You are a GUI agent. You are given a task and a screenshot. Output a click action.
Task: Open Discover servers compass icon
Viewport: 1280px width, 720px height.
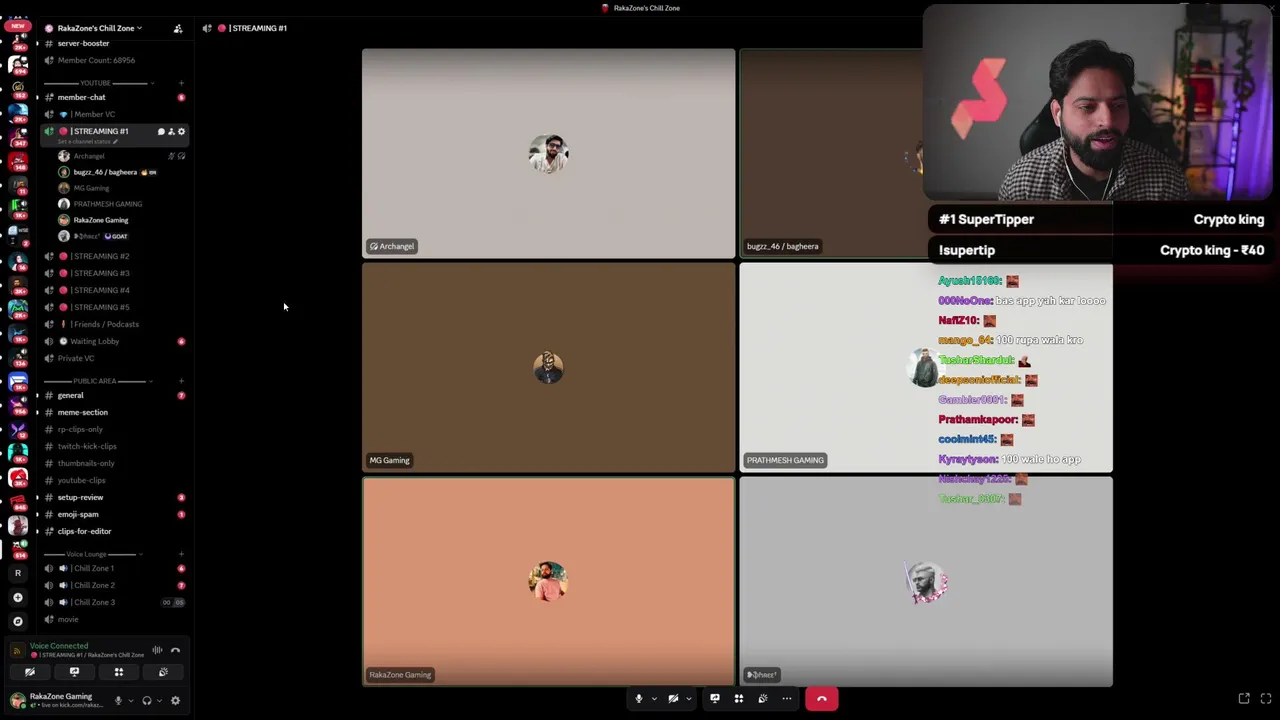click(x=17, y=621)
